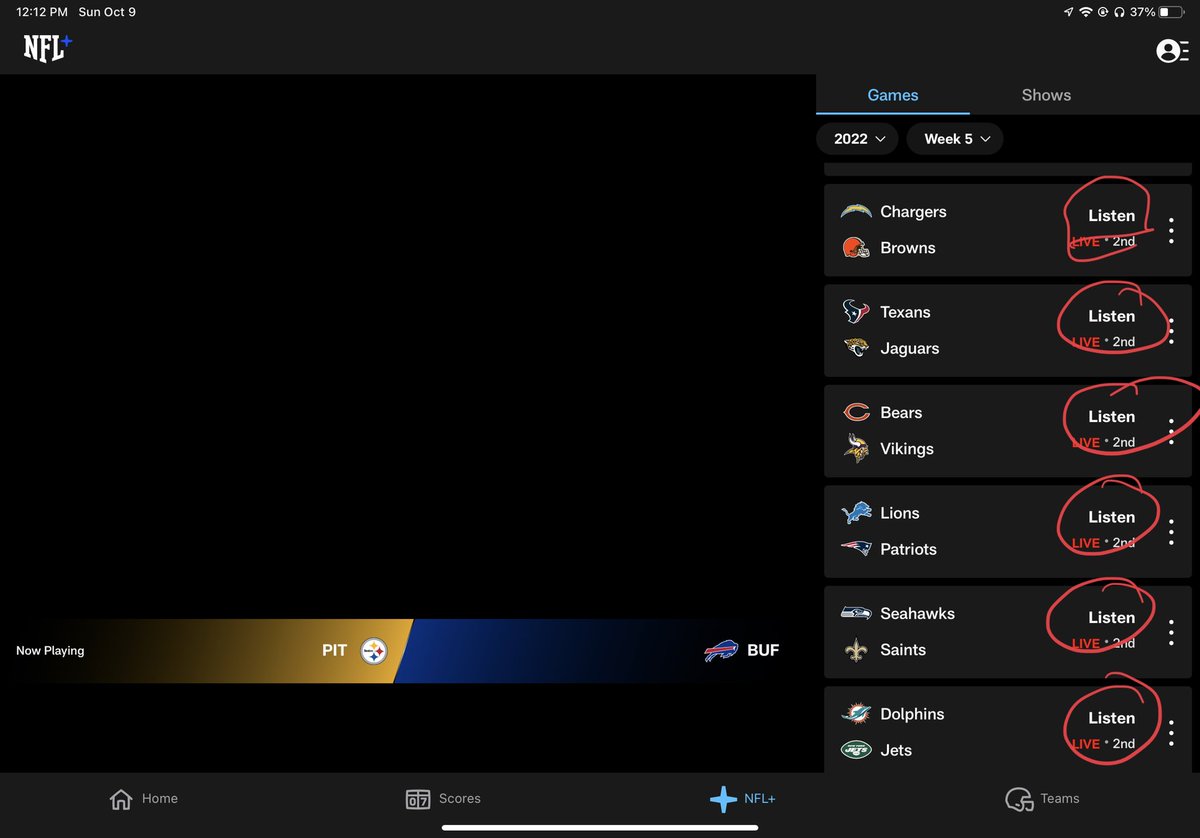Image resolution: width=1200 pixels, height=838 pixels.
Task: Click the Lions team logo
Action: 856,513
